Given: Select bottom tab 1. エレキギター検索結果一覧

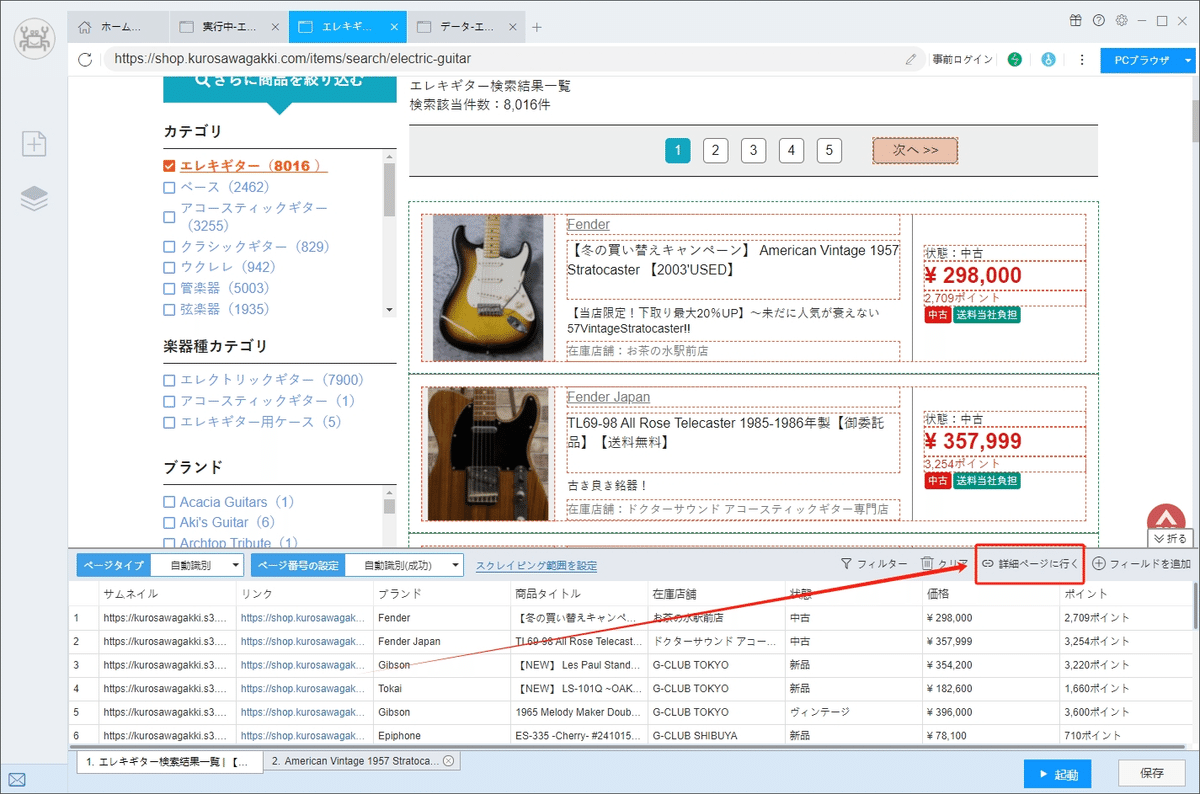Looking at the screenshot, I should coord(170,761).
